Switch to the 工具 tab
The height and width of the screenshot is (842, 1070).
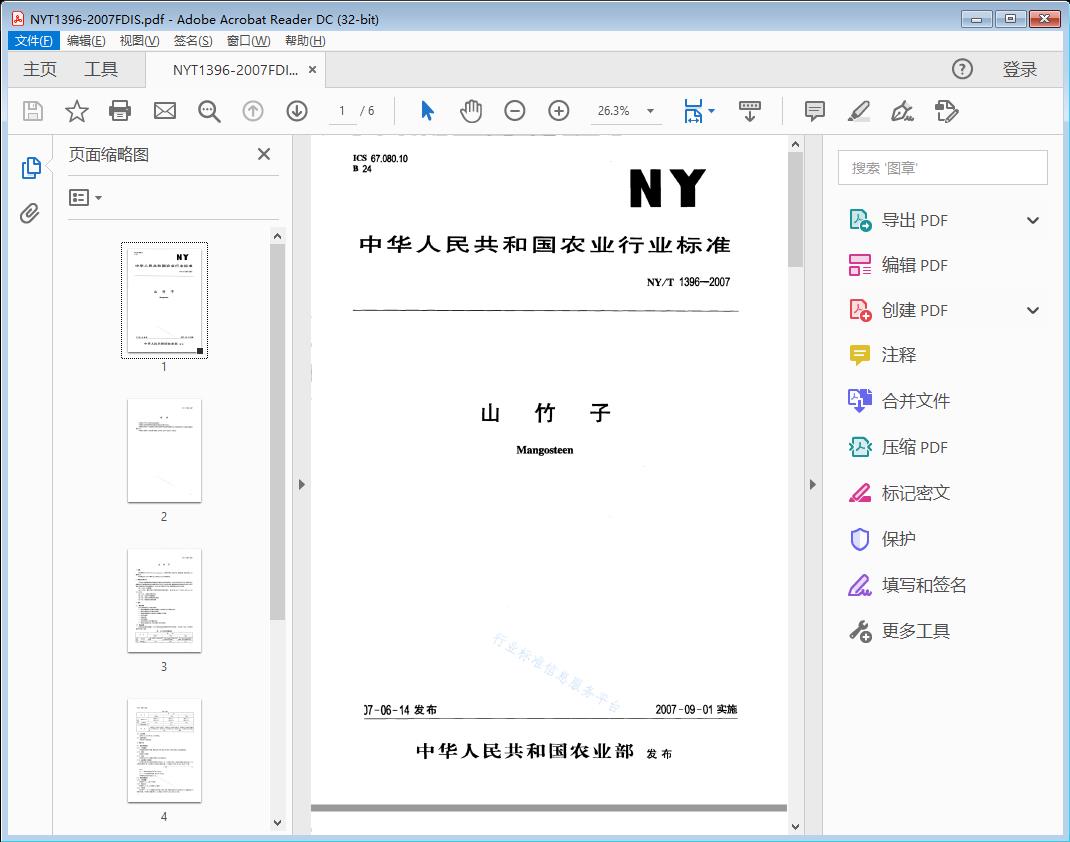(x=101, y=69)
